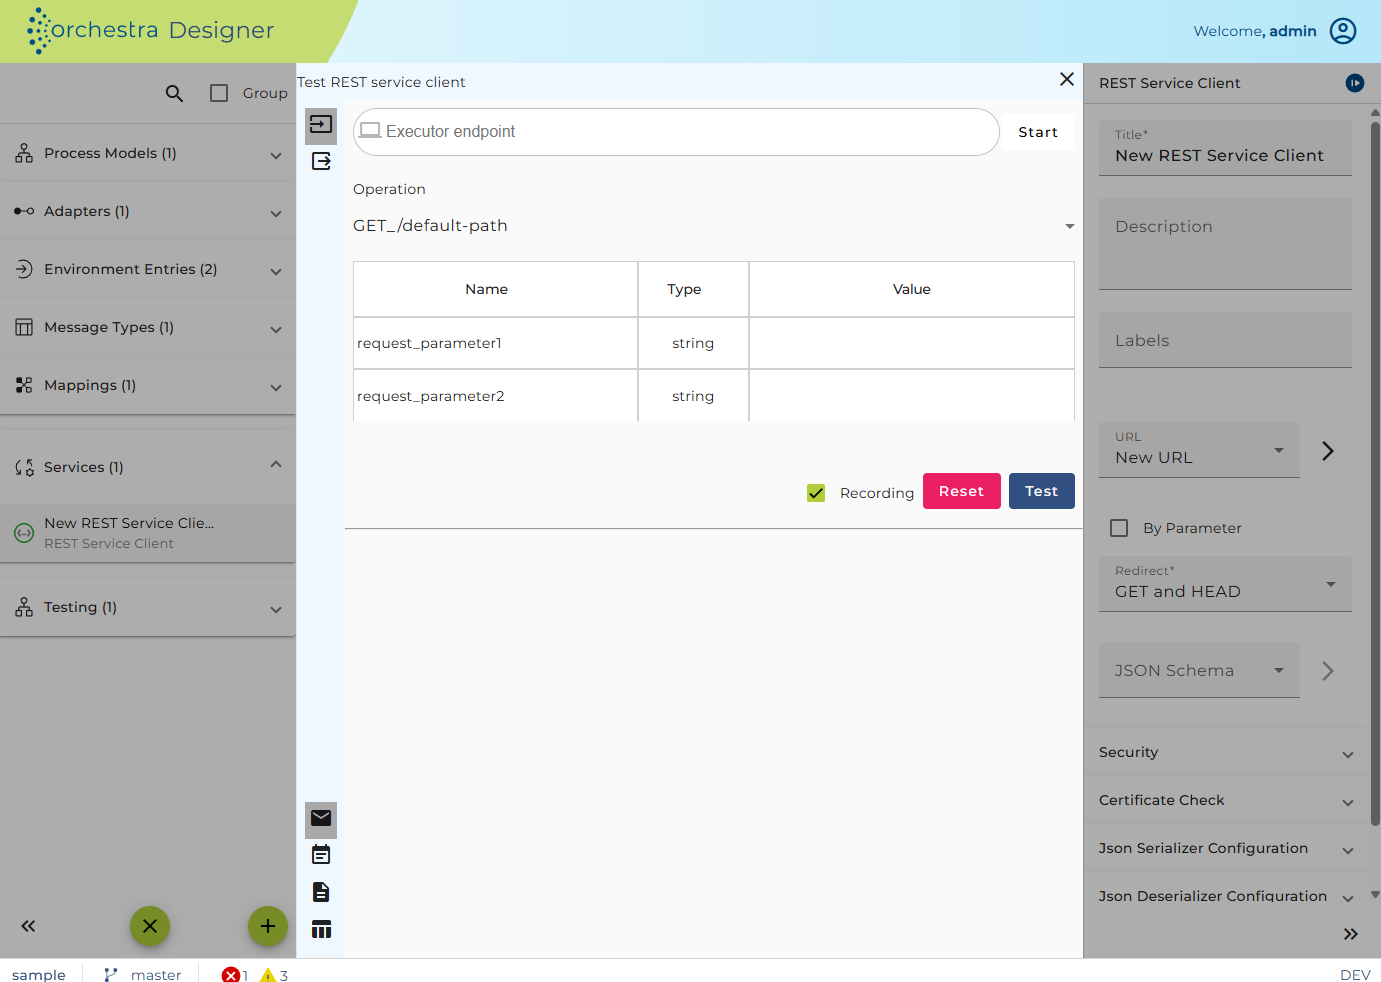Select New REST Service Client item

148,533
